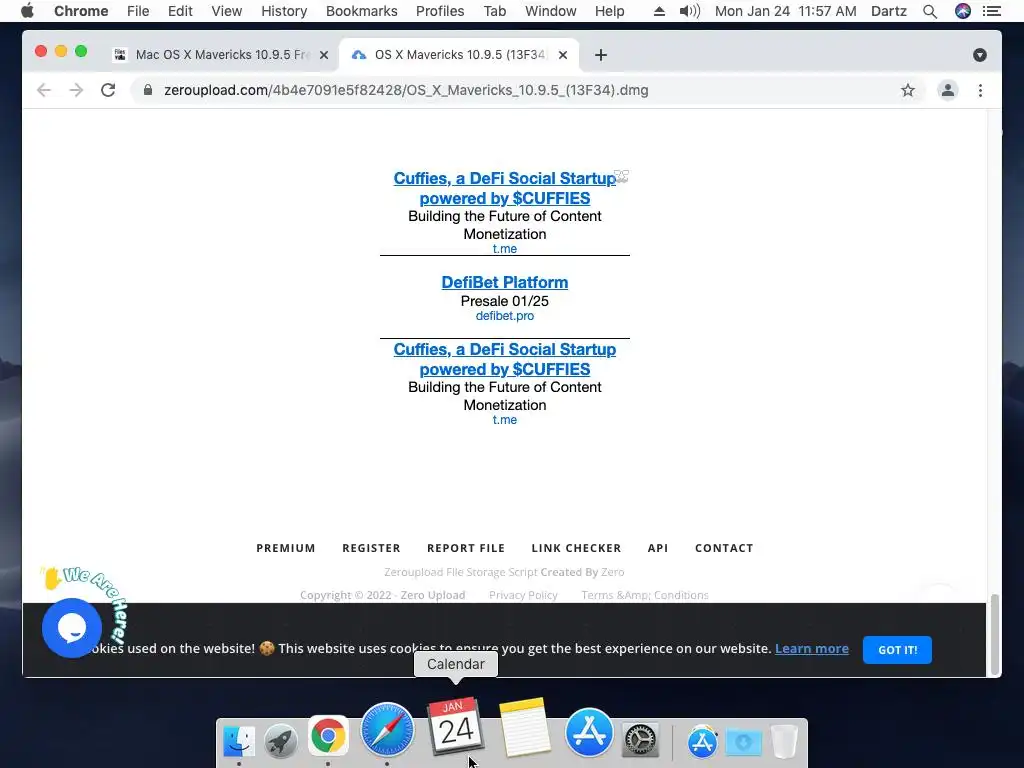The width and height of the screenshot is (1024, 768).
Task: Open the Window menu
Action: [x=551, y=11]
